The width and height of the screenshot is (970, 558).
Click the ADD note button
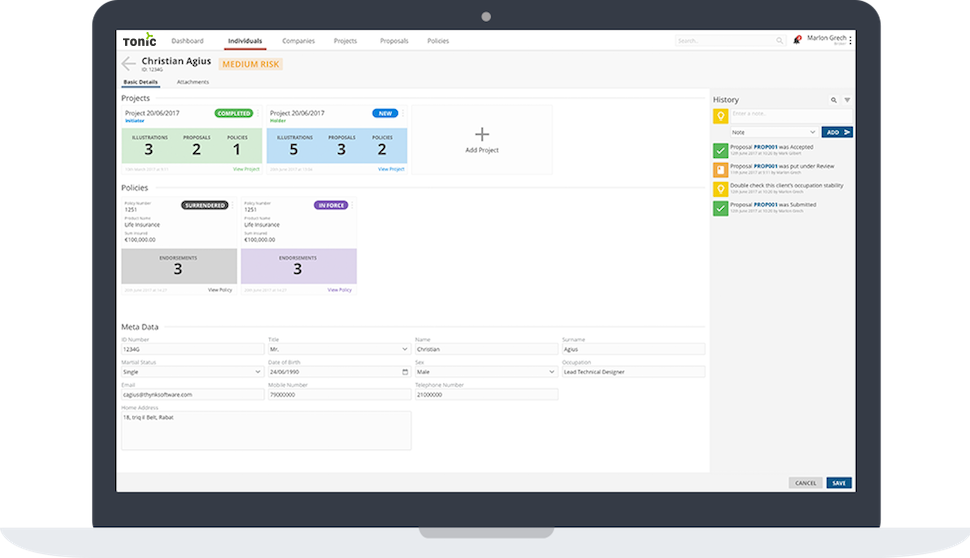837,132
